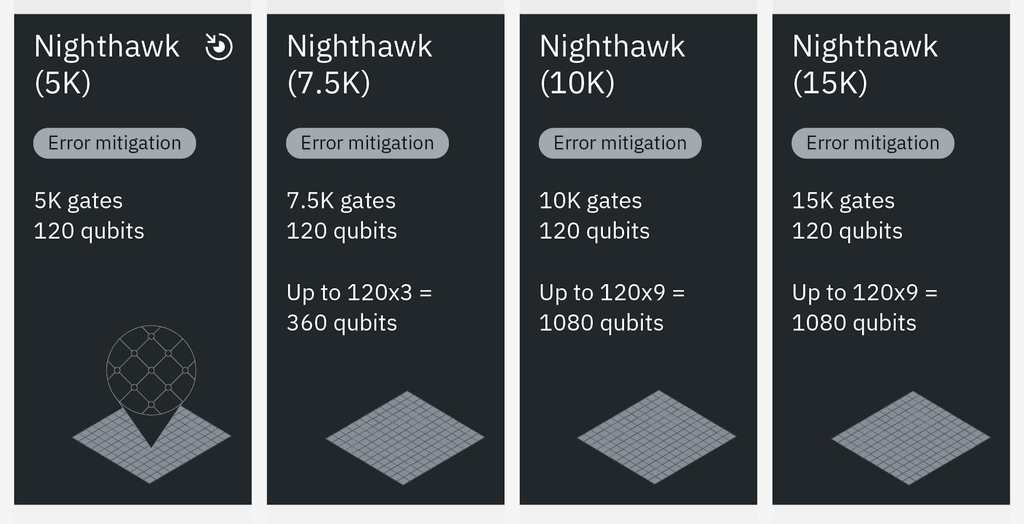Screen dimensions: 1024x524
Task: Click 'Up to 120x3 = 360 qubits' text
Action: [x=360, y=308]
